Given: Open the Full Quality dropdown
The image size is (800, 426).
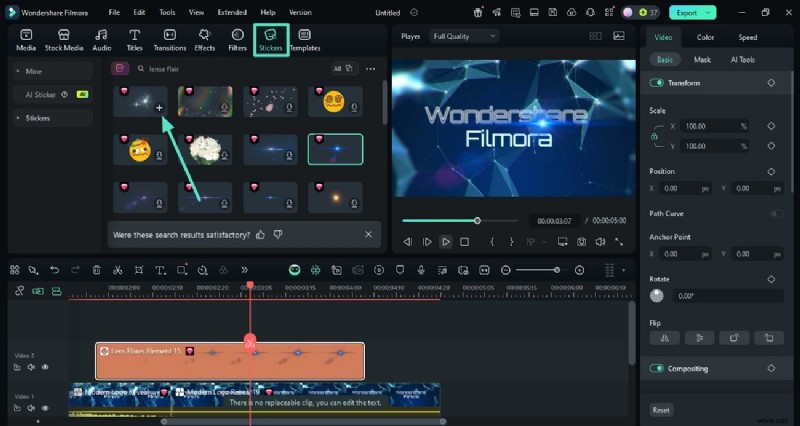Looking at the screenshot, I should 464,36.
